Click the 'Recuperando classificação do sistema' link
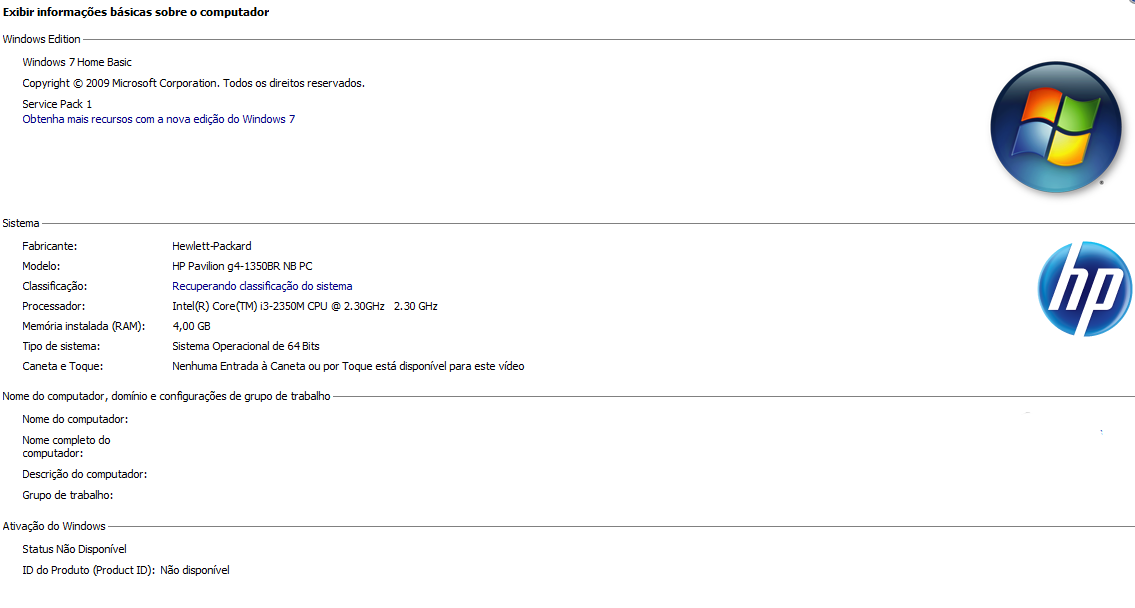1135x608 pixels. (262, 287)
